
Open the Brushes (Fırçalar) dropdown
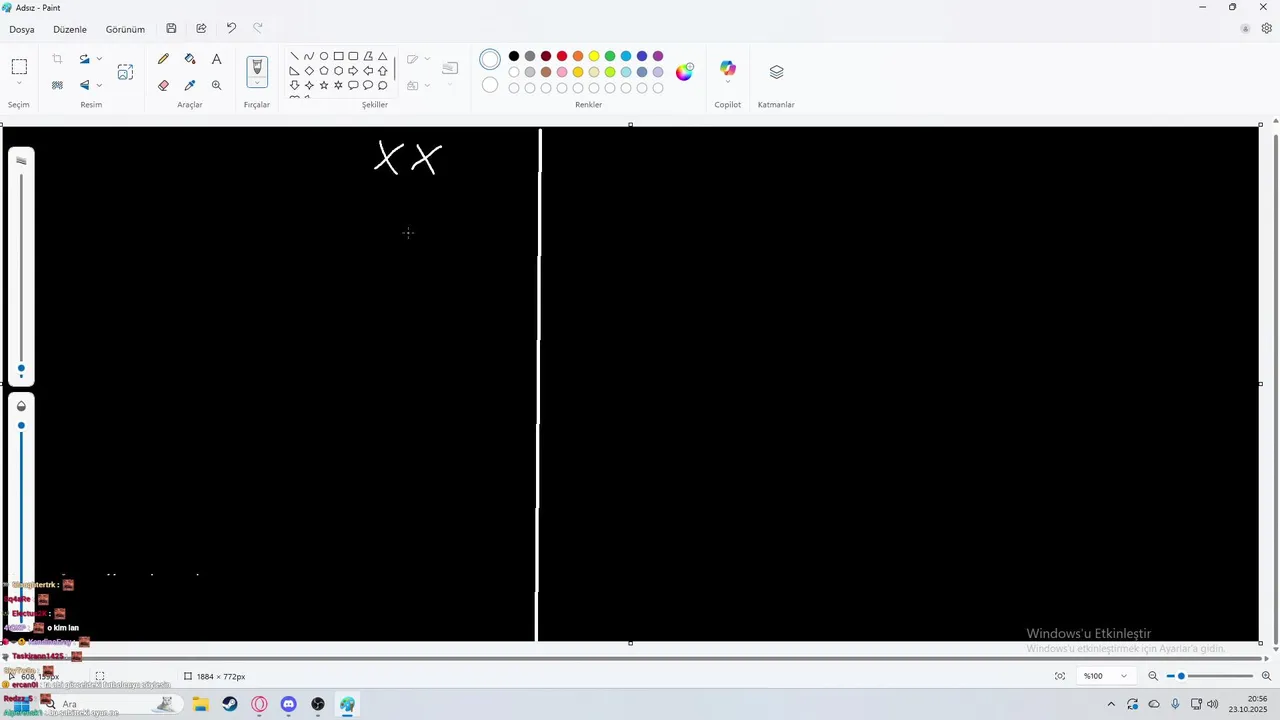(x=257, y=84)
